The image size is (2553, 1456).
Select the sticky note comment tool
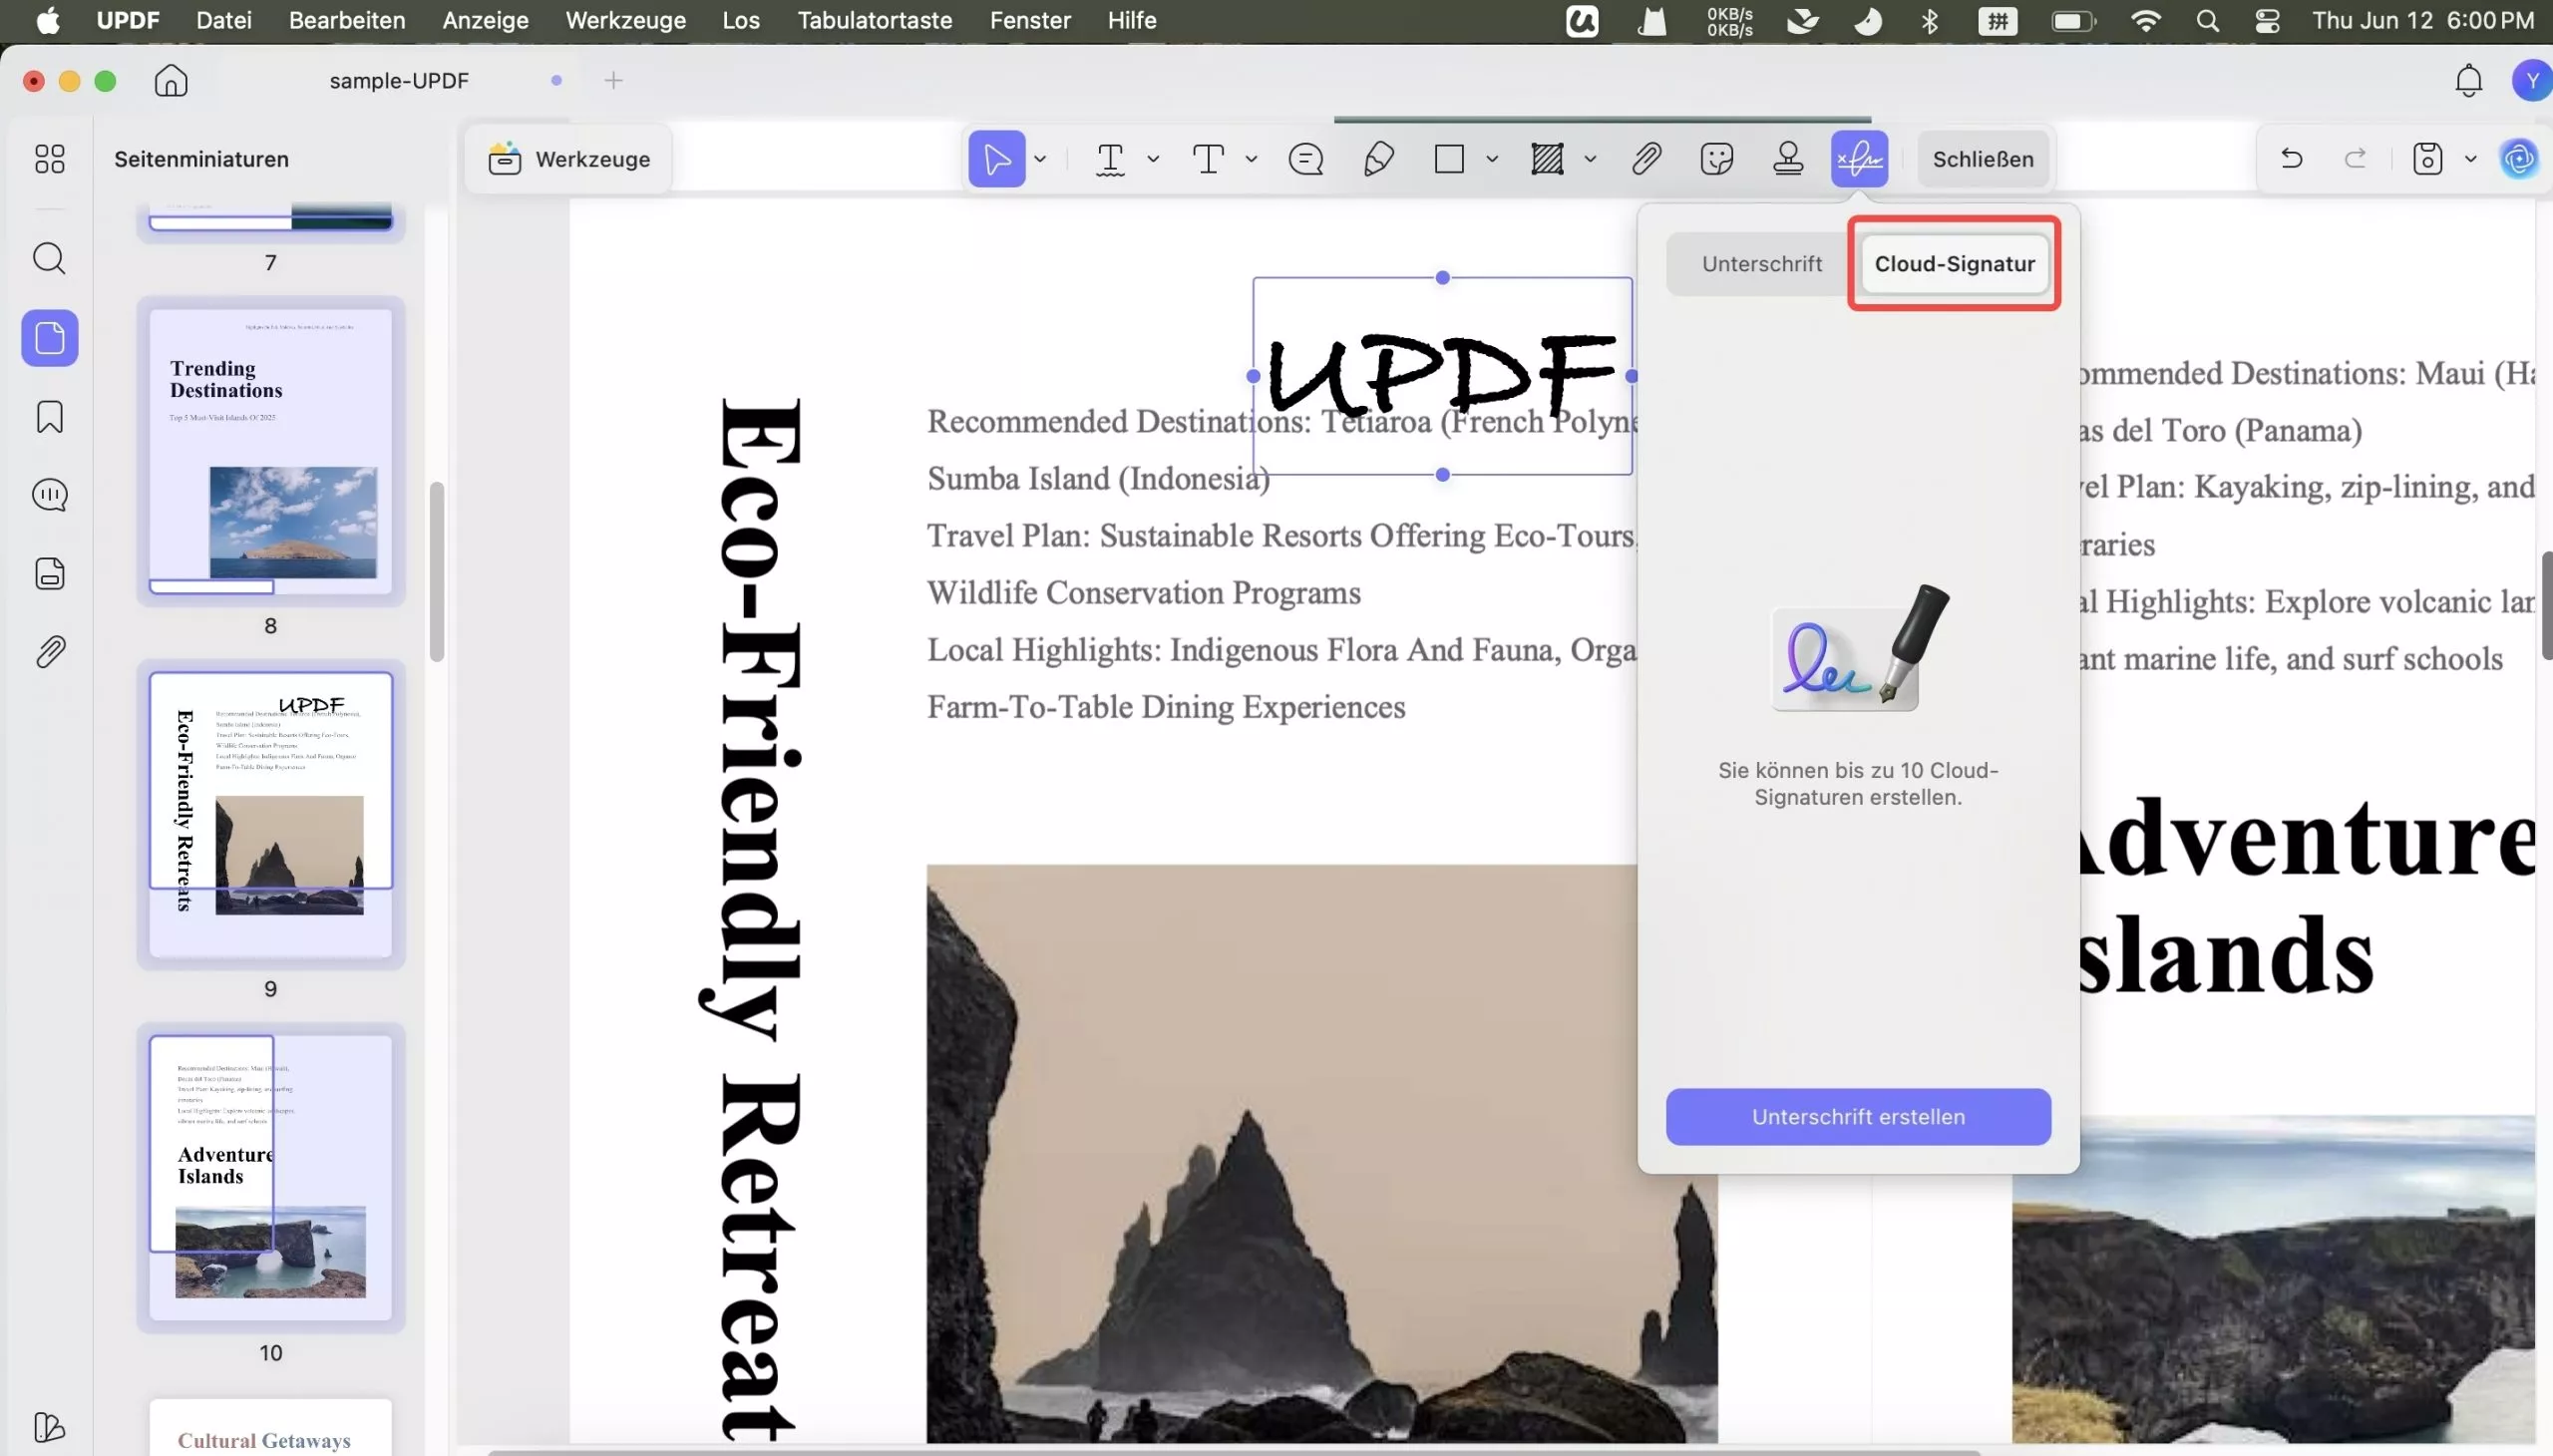tap(1306, 159)
